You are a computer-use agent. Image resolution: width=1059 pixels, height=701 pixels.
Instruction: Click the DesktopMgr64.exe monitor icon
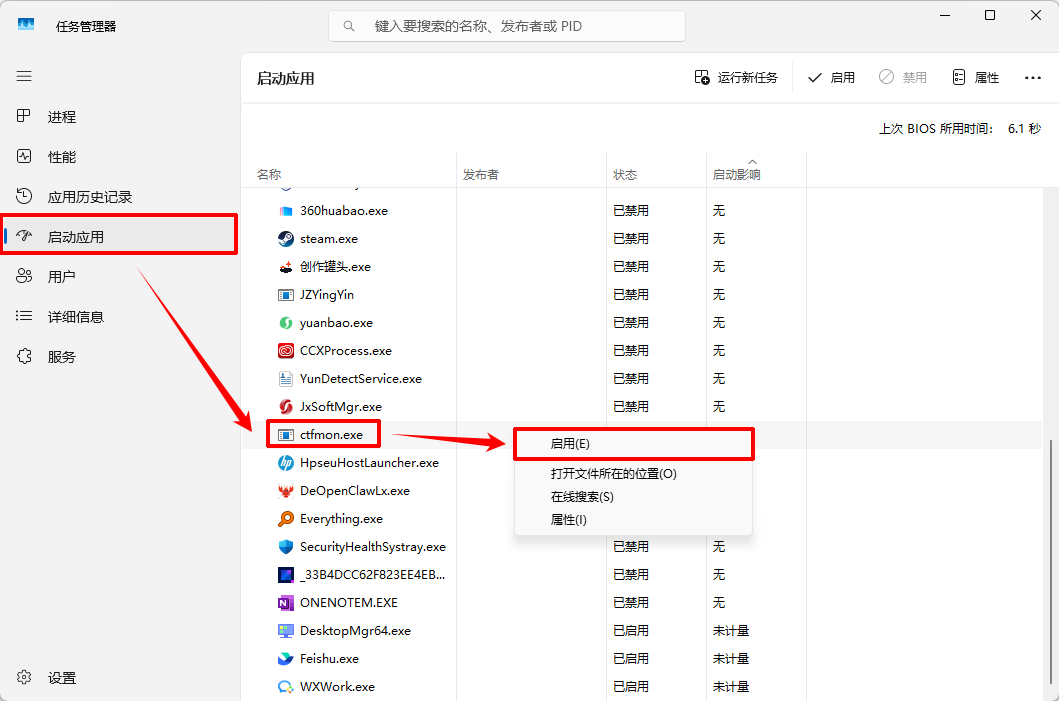(x=286, y=631)
